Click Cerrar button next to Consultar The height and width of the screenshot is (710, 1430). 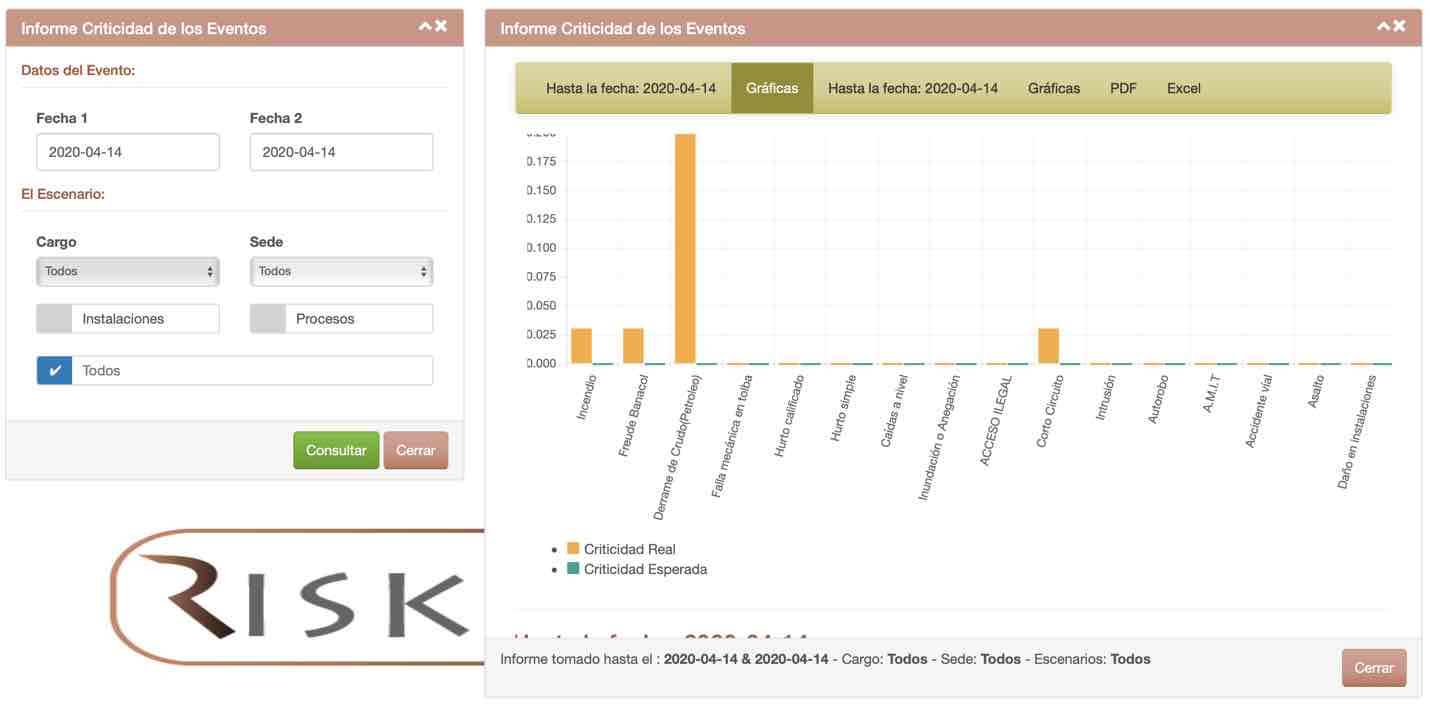coord(415,450)
